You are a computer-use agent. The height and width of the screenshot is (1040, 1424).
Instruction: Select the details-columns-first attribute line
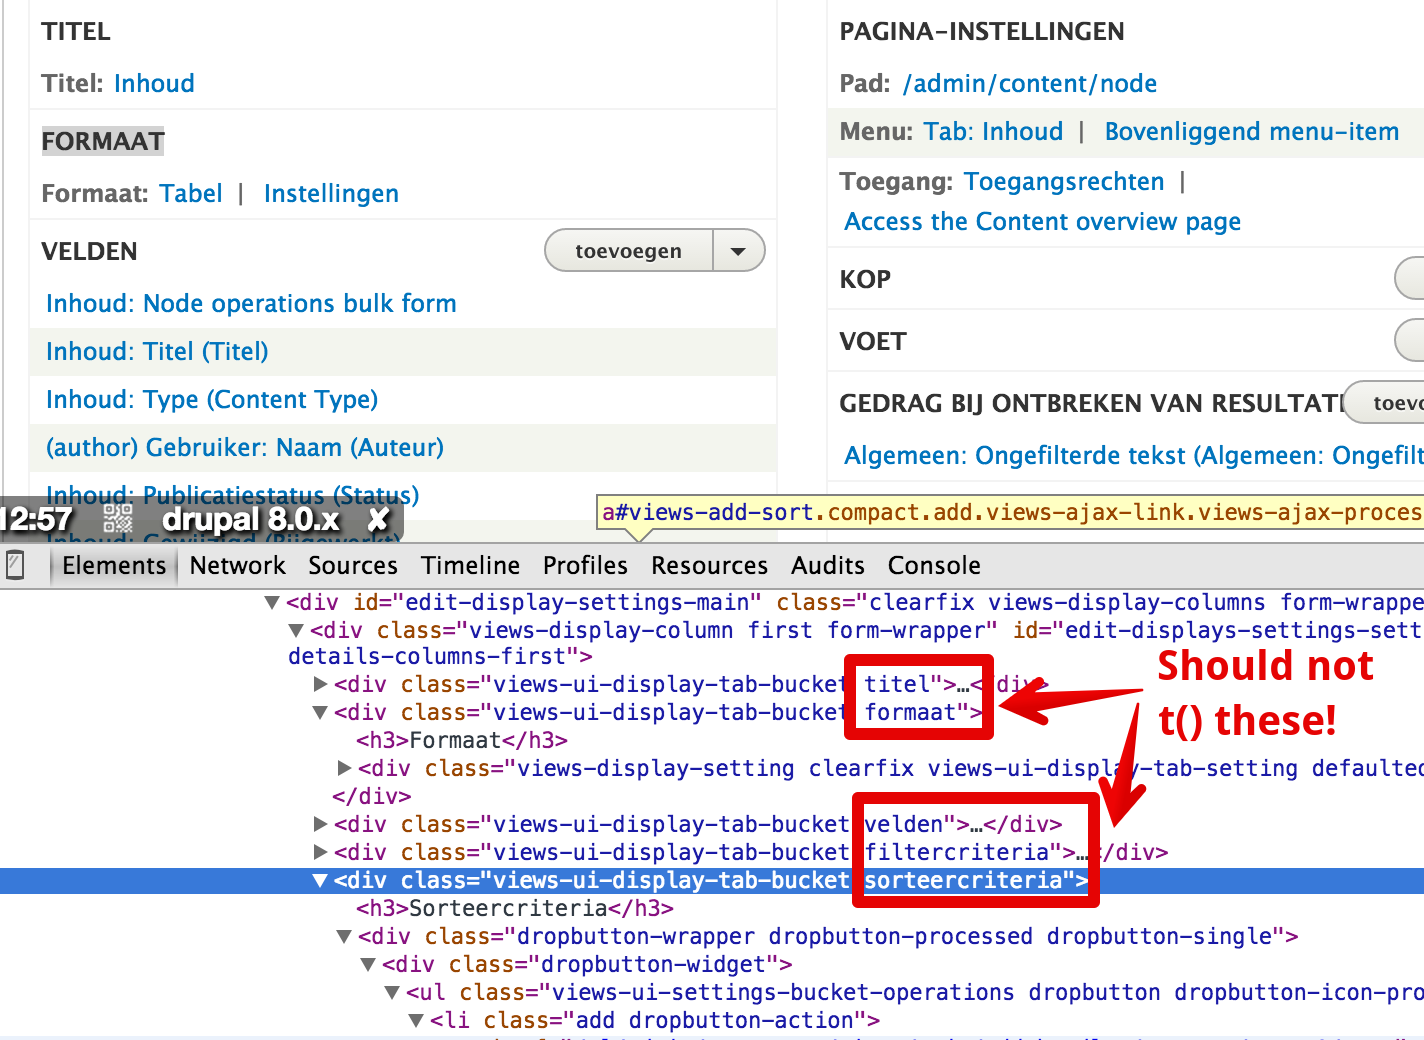click(x=440, y=657)
